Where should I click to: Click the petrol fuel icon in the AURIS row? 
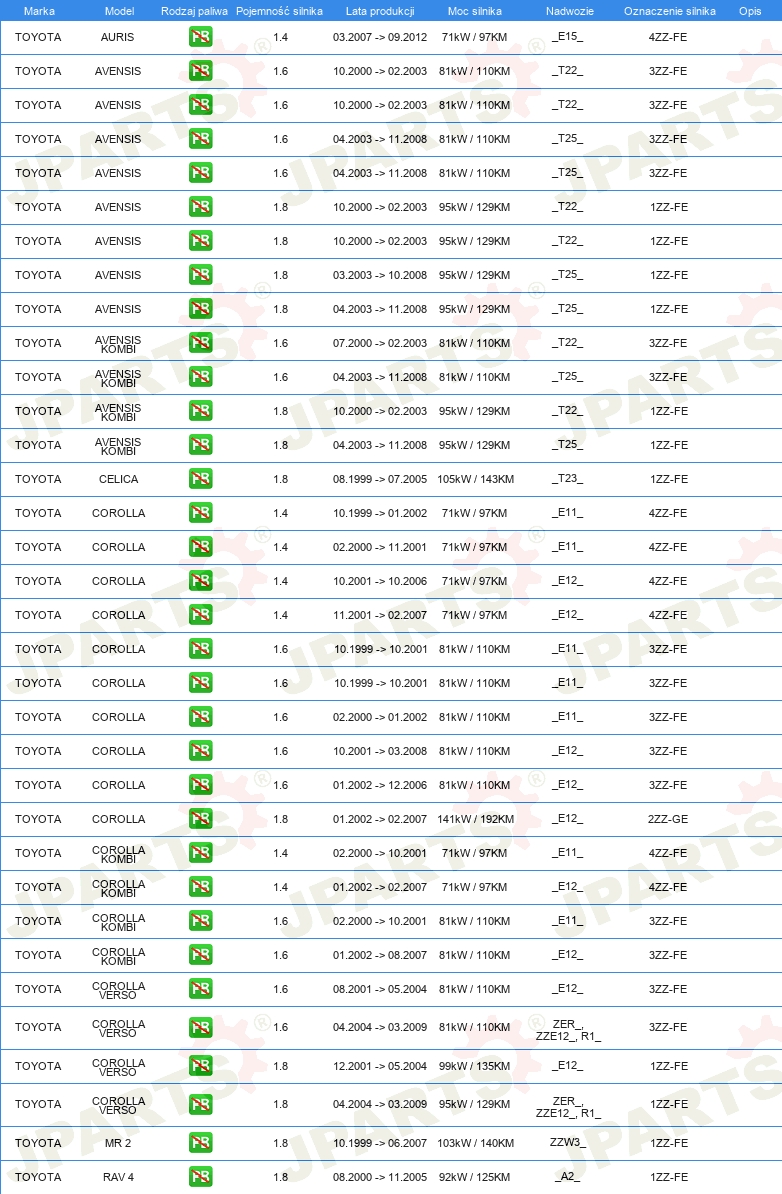coord(201,37)
